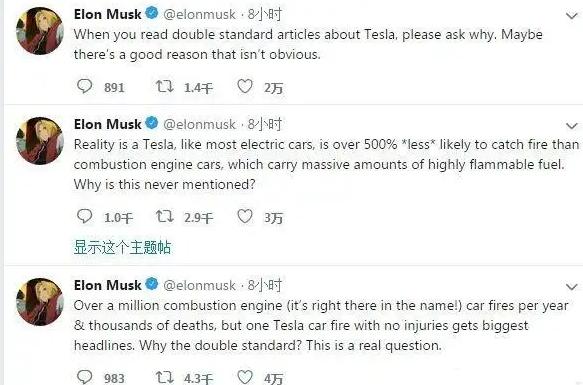Like the tweet with 4万 likes

(x=245, y=377)
